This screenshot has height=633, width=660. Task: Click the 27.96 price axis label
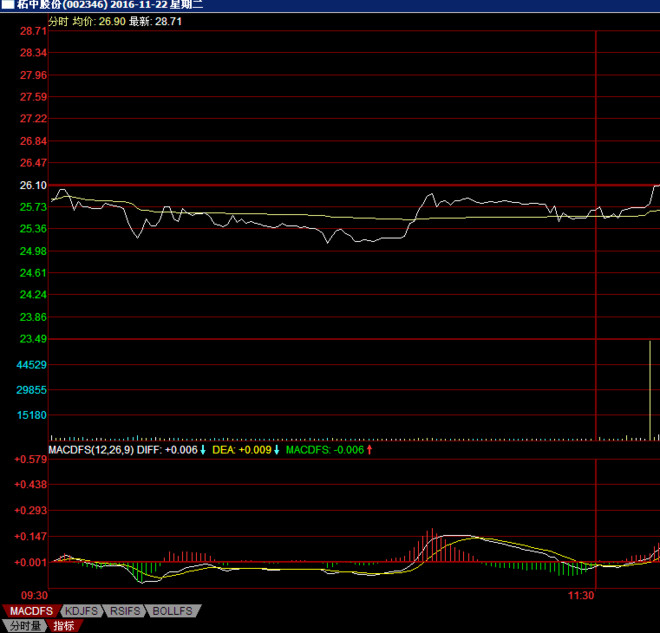[33, 75]
